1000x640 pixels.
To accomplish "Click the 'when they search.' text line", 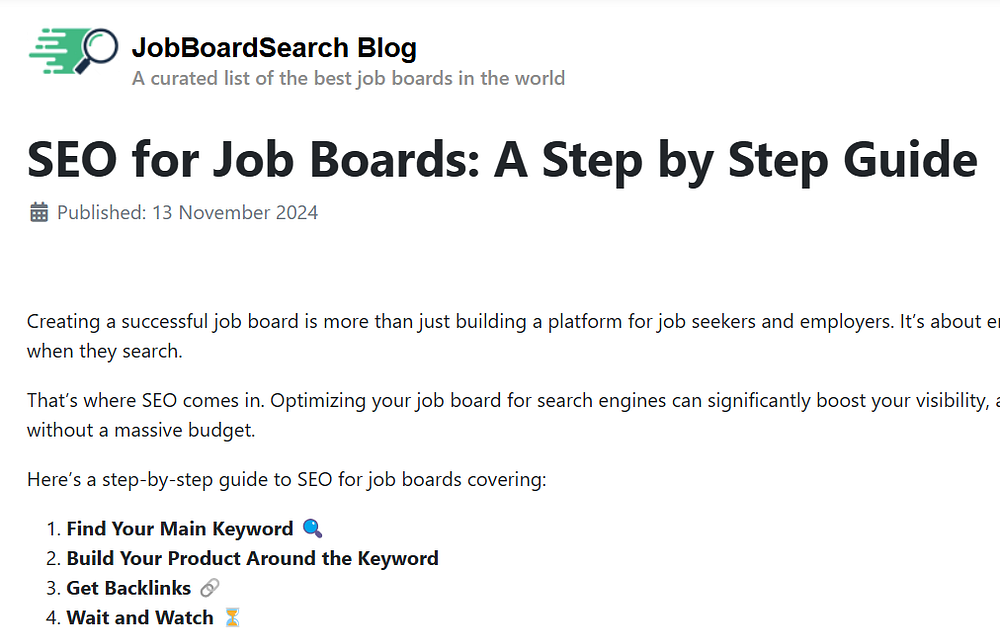I will point(105,352).
